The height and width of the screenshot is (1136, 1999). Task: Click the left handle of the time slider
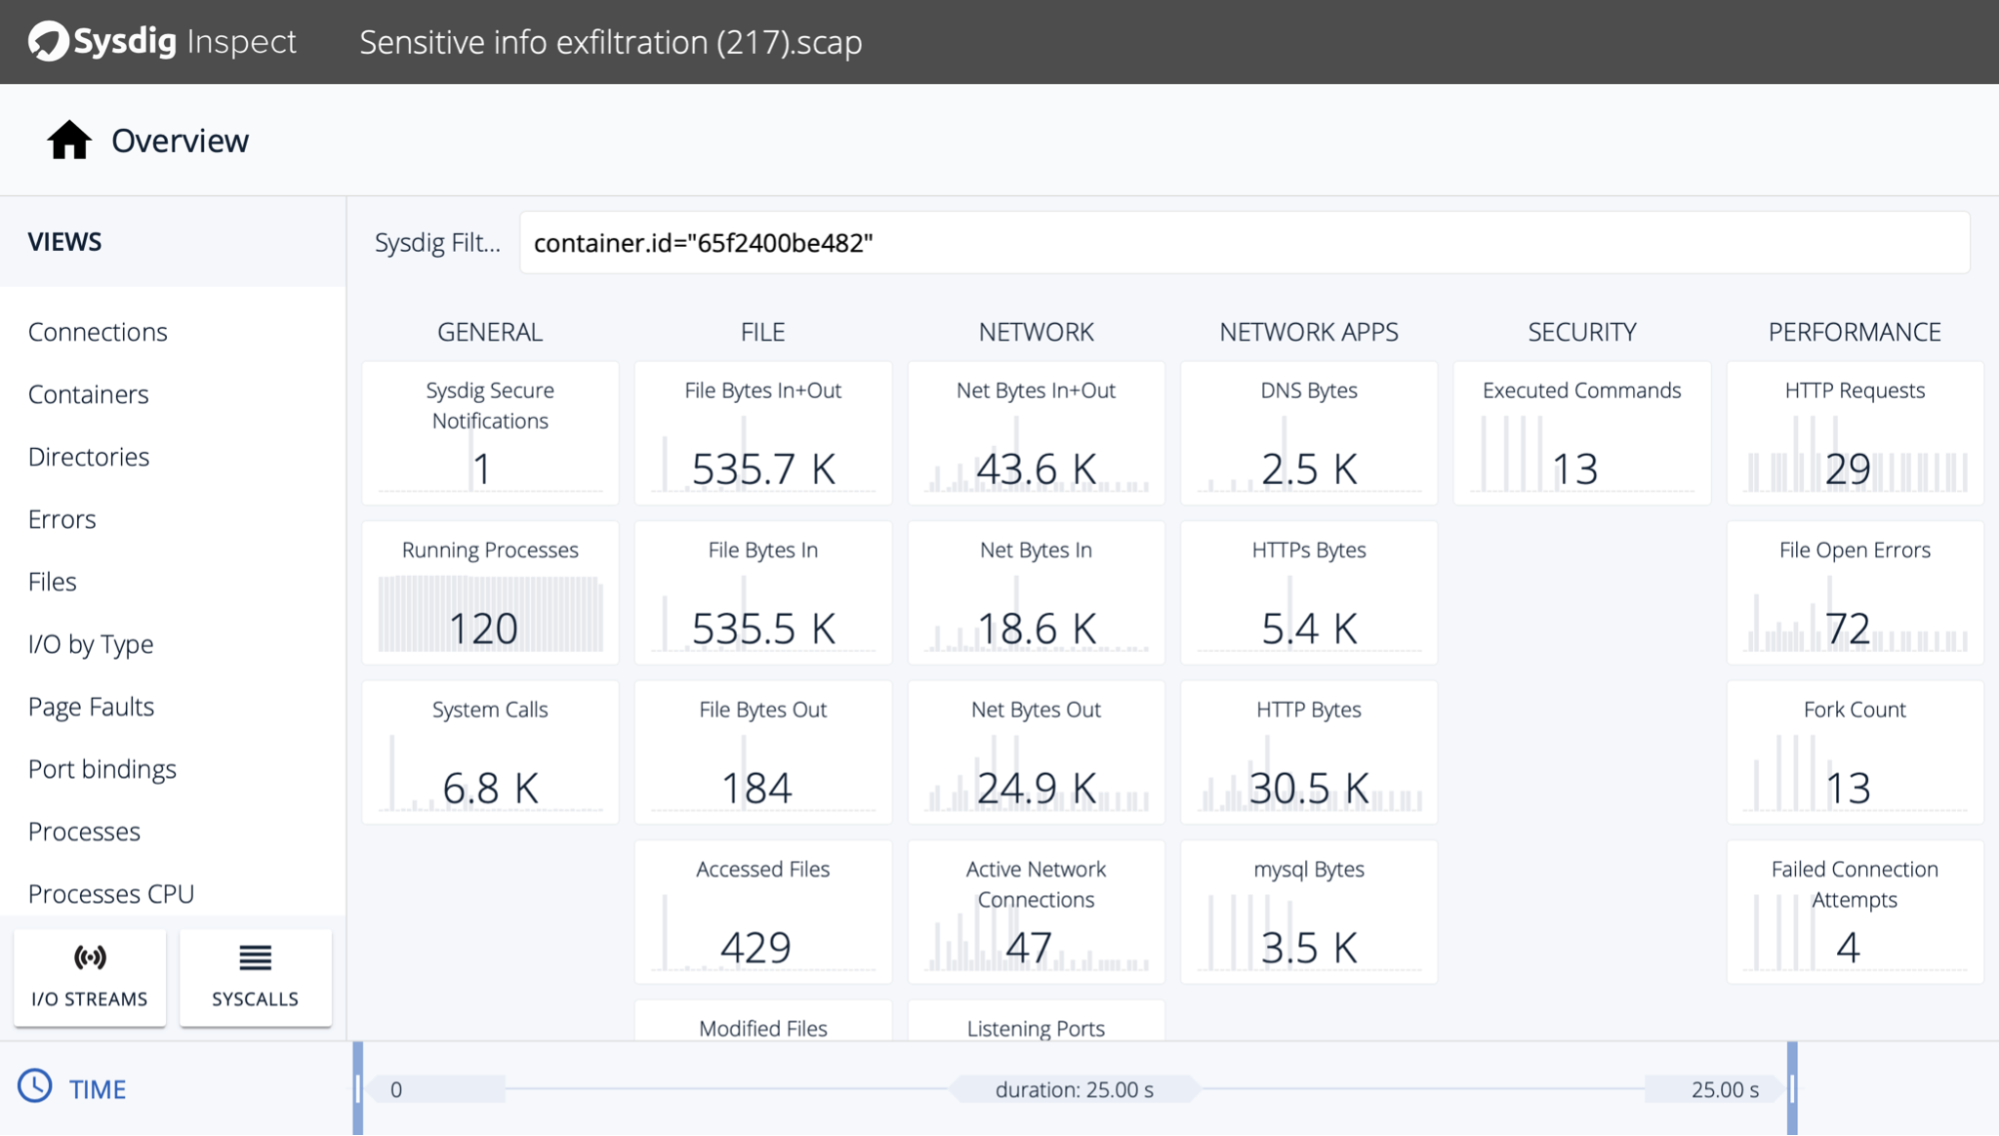pos(358,1088)
